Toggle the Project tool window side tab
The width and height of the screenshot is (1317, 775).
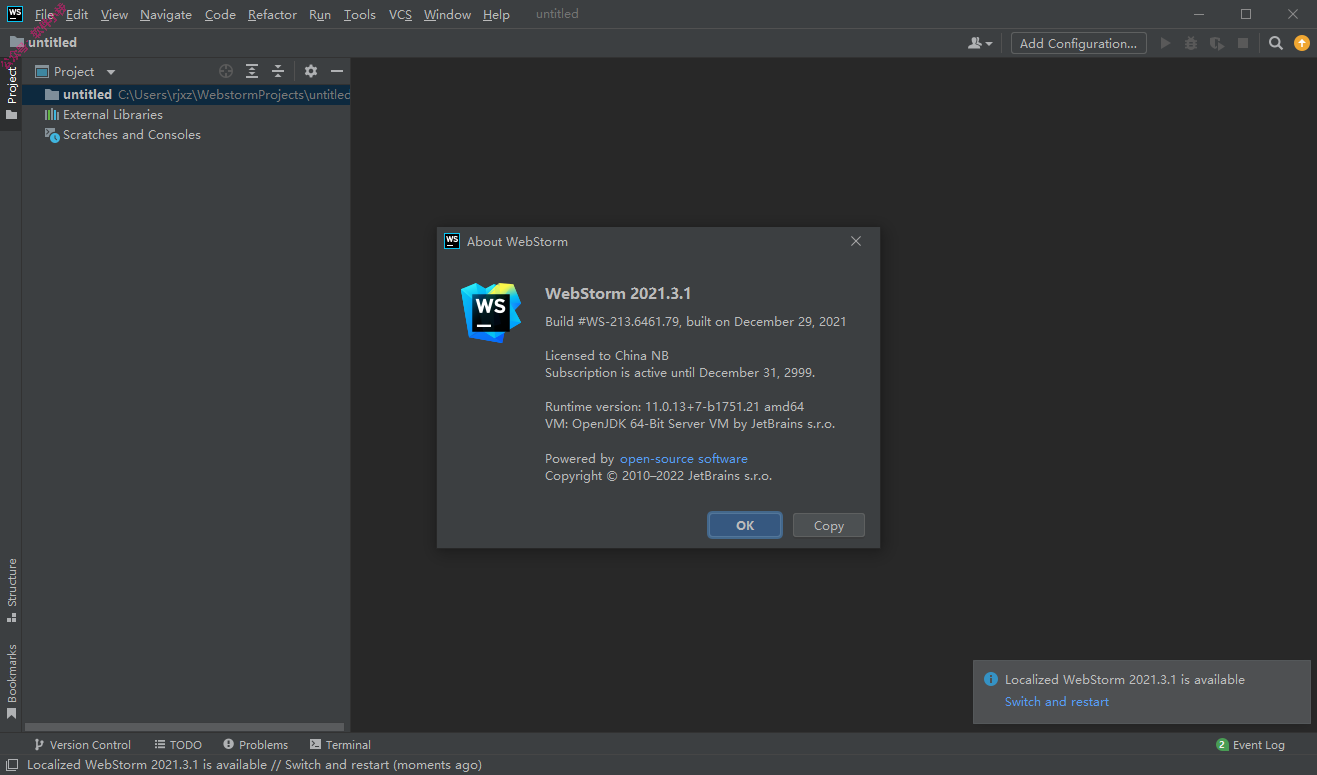click(11, 92)
